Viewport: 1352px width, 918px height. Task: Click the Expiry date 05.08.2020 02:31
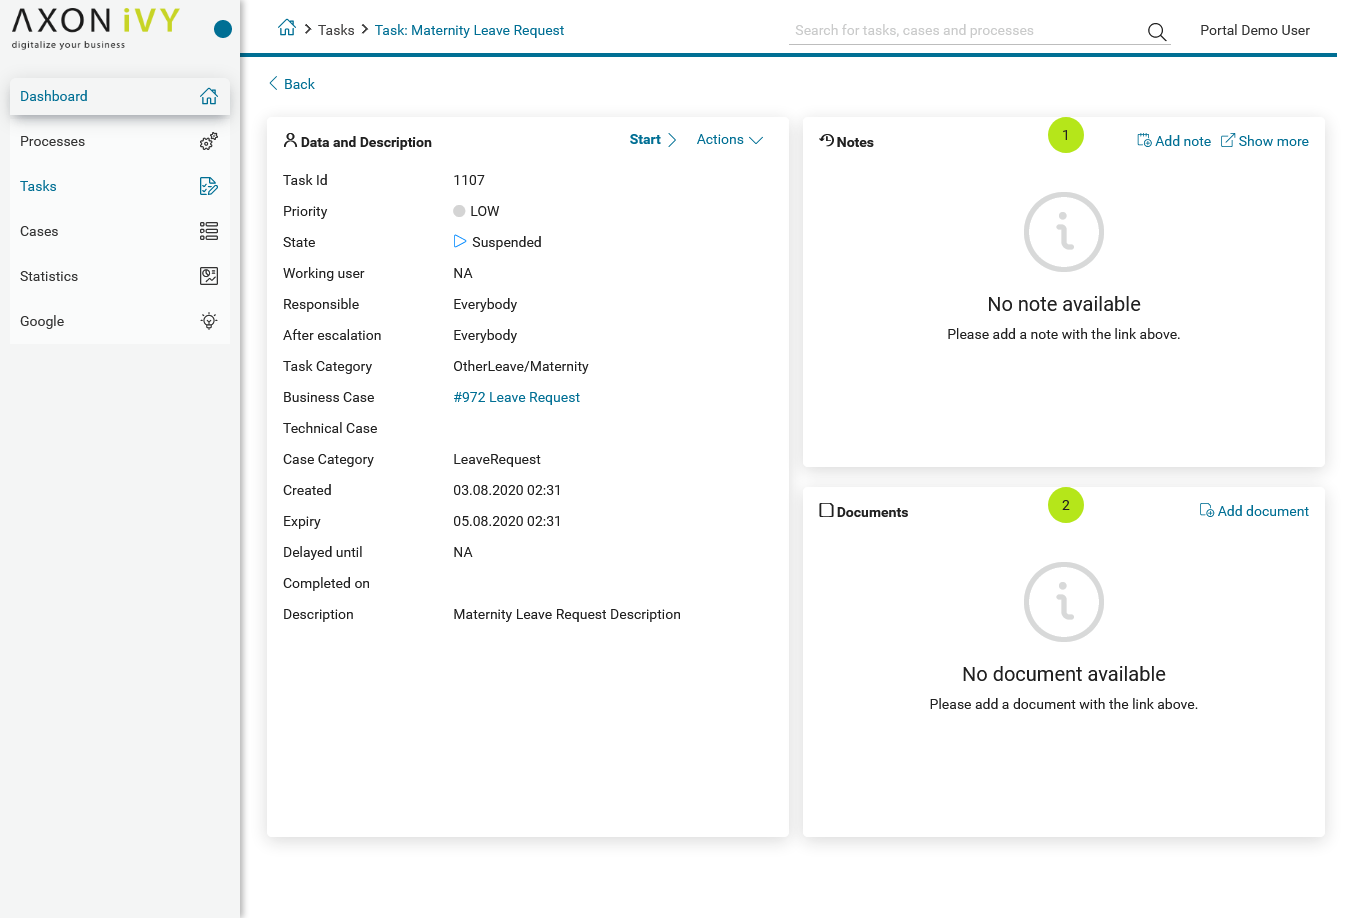click(507, 521)
